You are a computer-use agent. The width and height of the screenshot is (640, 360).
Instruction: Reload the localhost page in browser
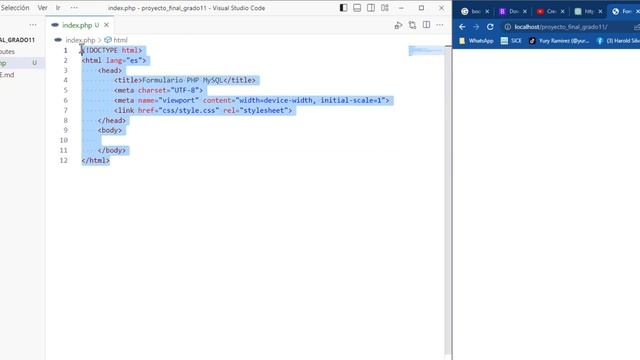(x=490, y=27)
